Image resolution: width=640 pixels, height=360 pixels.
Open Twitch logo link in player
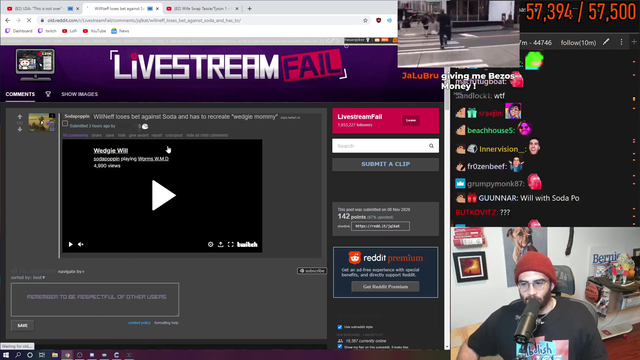(247, 244)
